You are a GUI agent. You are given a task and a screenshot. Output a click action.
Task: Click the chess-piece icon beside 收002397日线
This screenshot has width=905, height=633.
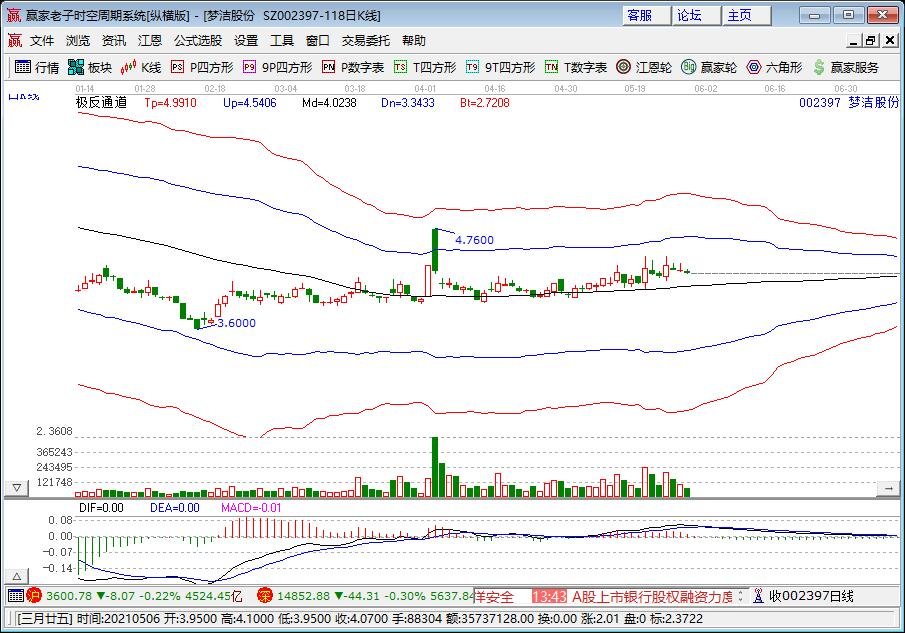(x=758, y=595)
